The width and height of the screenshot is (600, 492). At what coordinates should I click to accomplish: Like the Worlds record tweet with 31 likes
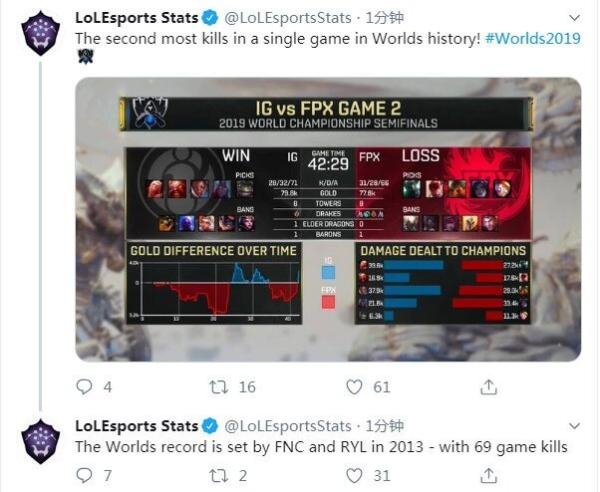[x=354, y=476]
